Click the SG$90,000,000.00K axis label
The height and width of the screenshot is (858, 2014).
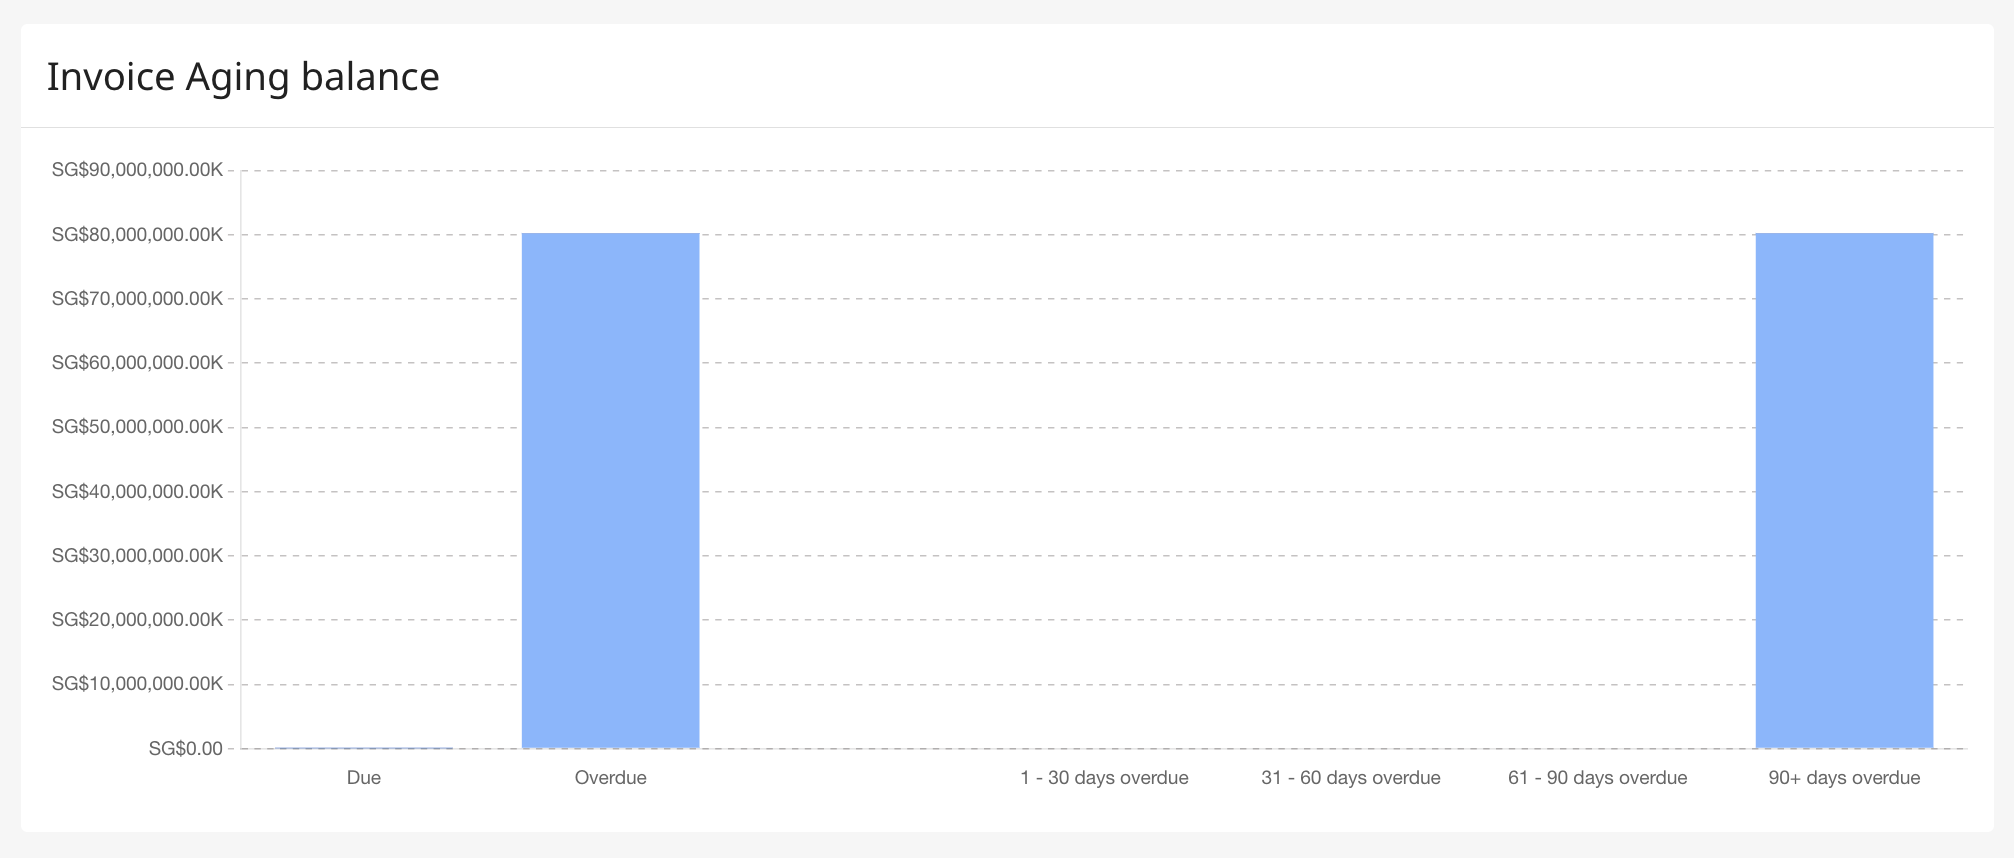click(137, 170)
